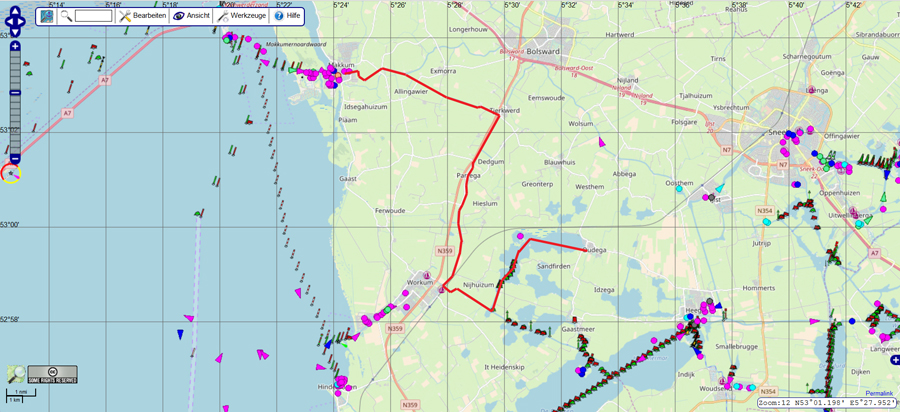Click the OpenStreetMap magnifier logo
Image resolution: width=900 pixels, height=412 pixels.
click(16, 374)
